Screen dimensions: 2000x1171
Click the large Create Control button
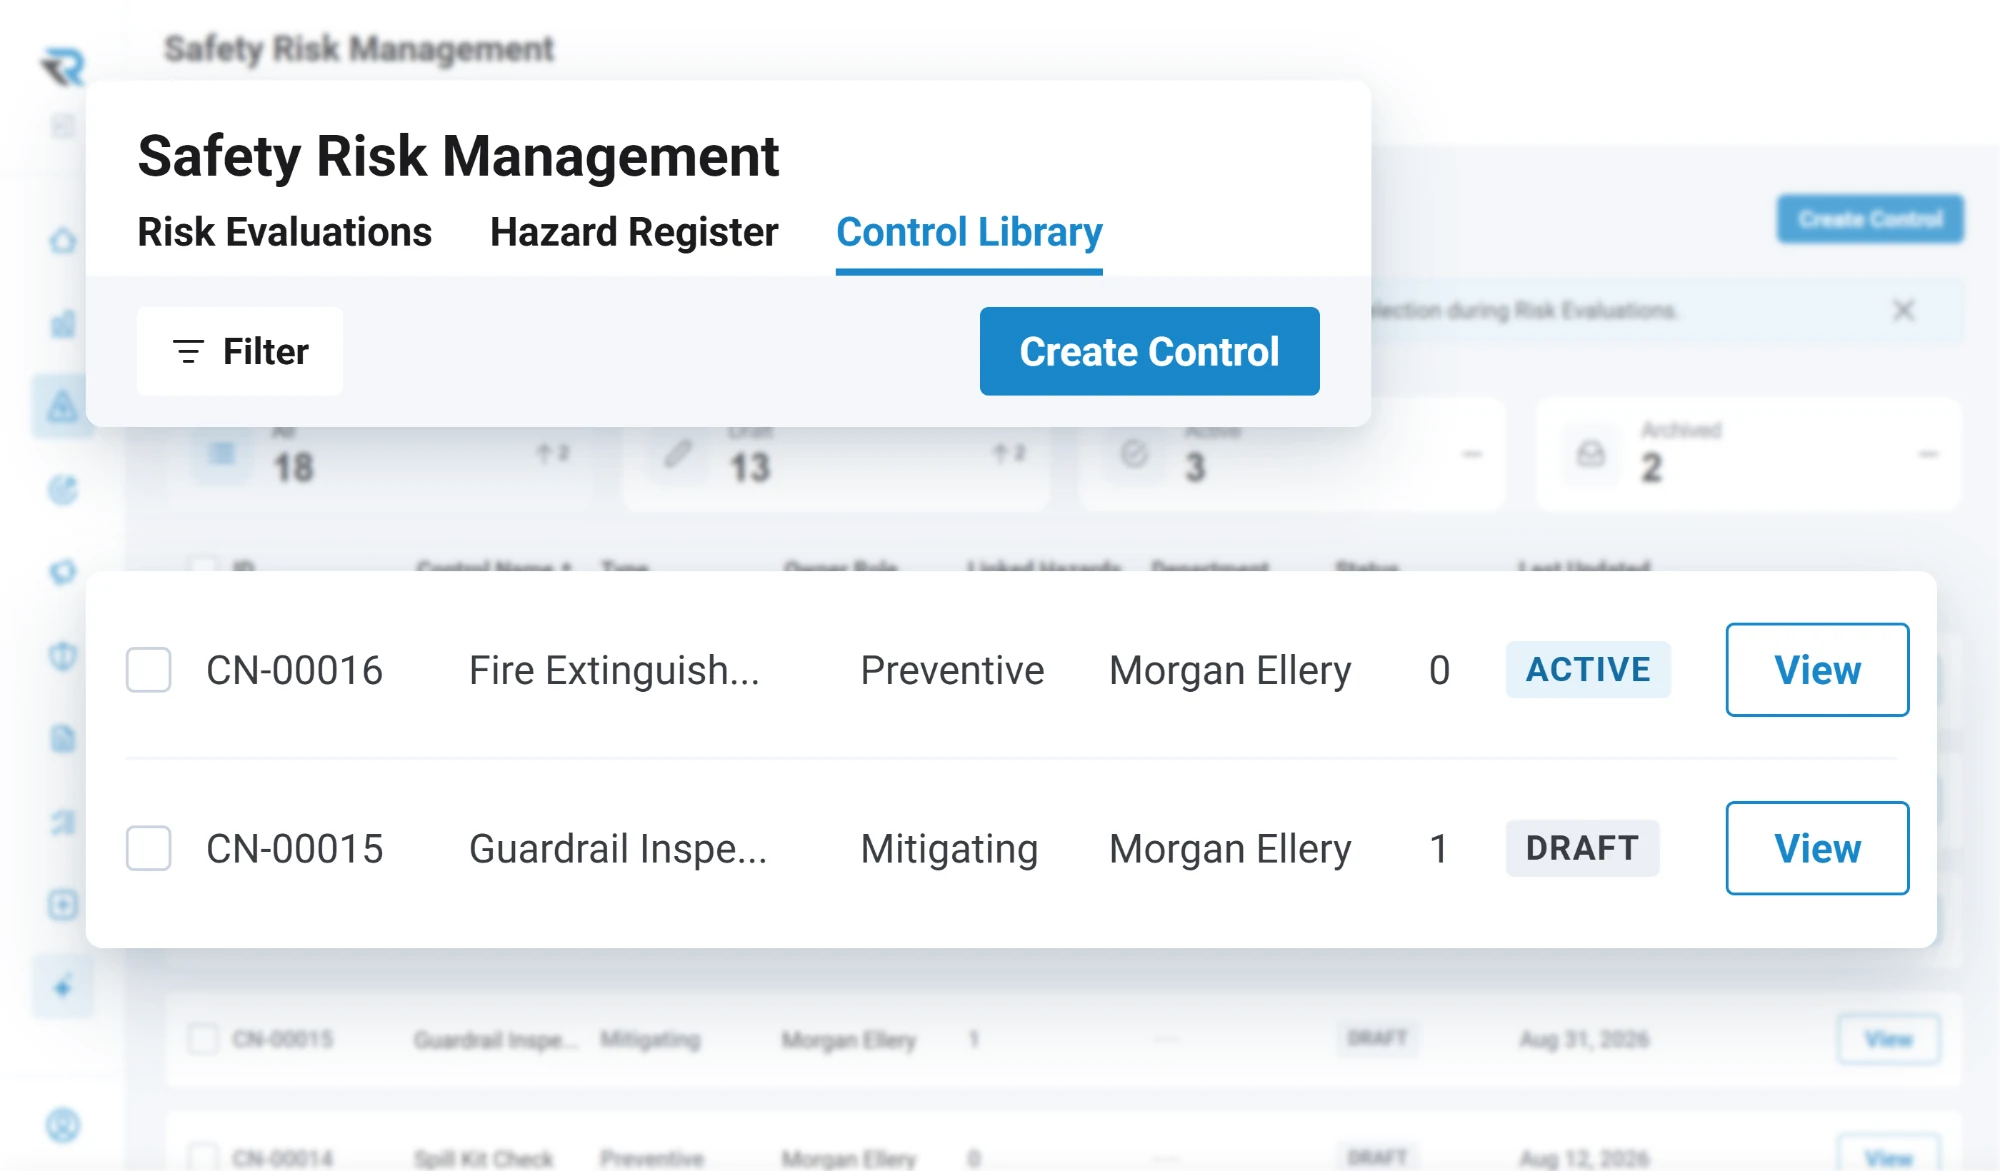[1150, 351]
